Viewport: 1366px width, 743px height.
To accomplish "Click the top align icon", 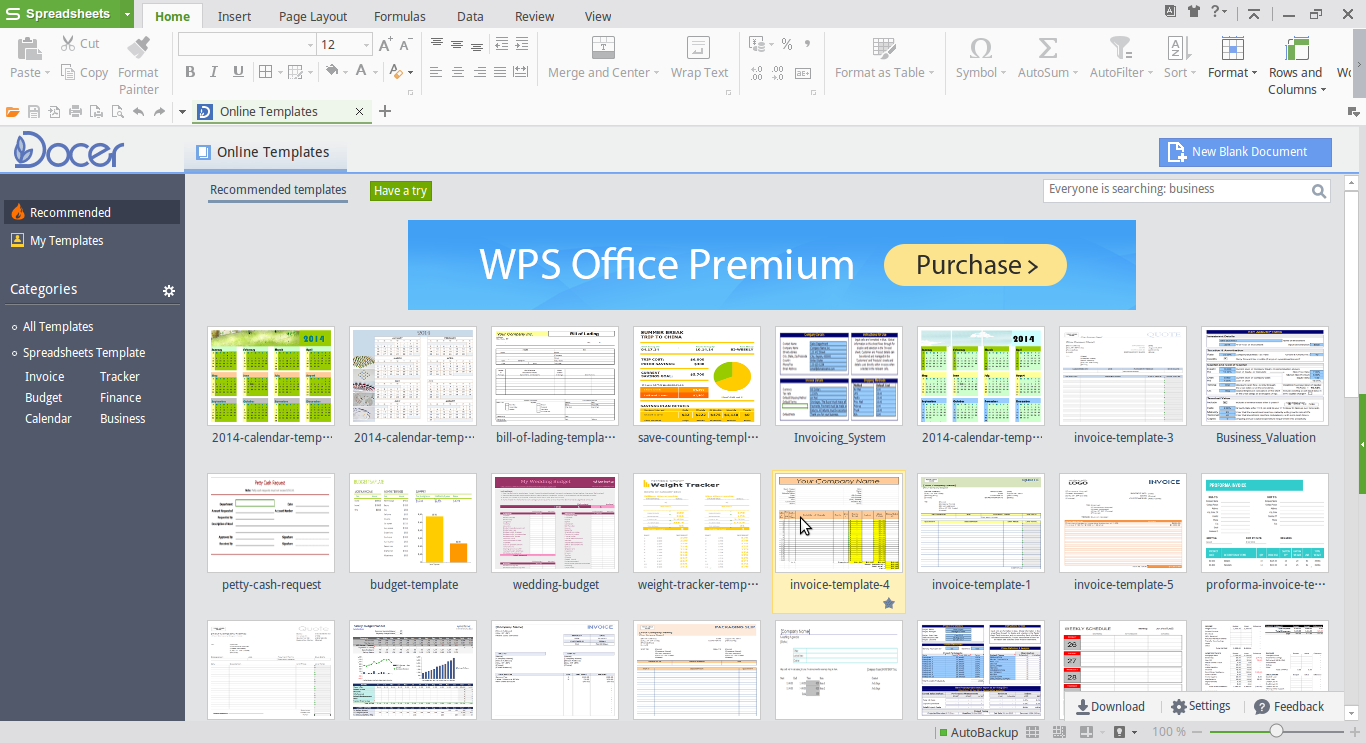I will pyautogui.click(x=436, y=44).
